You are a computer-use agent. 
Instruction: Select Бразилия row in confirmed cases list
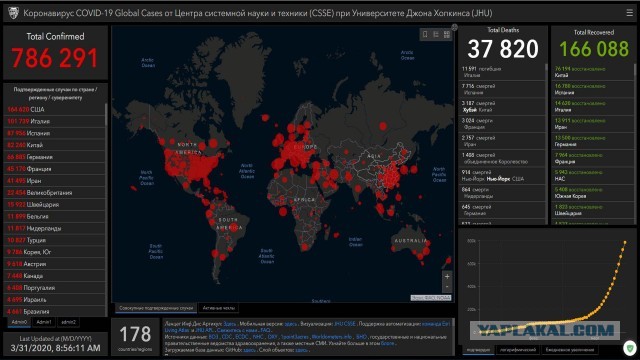click(54, 311)
